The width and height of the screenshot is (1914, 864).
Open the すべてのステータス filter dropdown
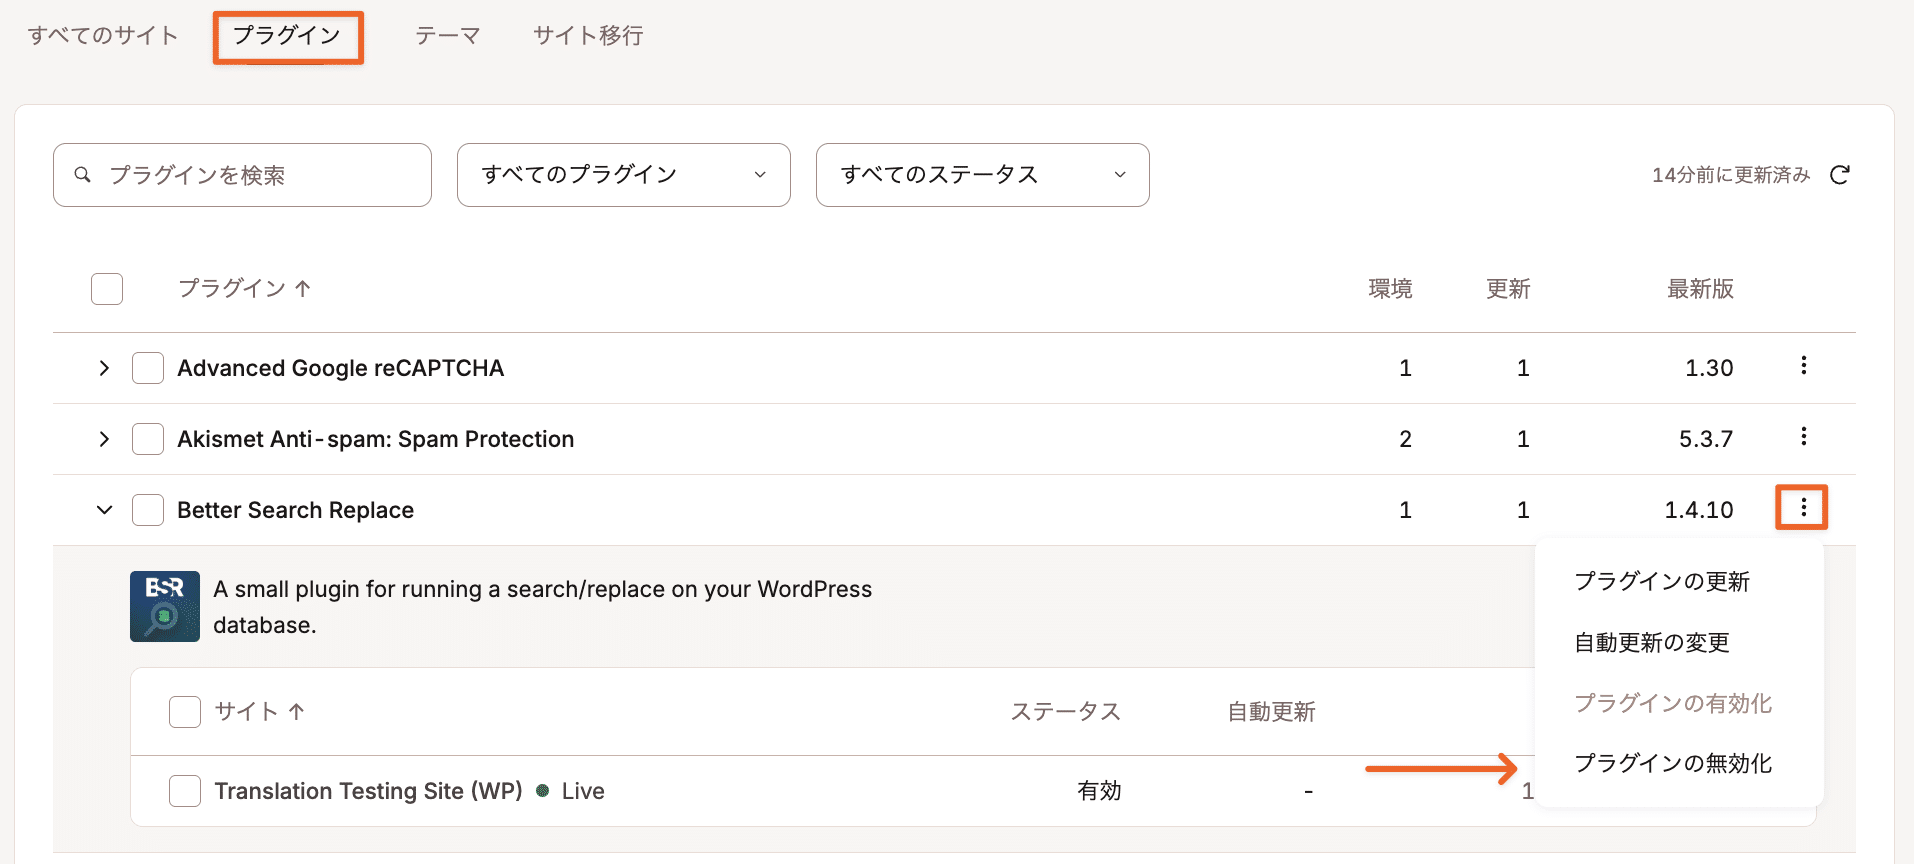982,175
